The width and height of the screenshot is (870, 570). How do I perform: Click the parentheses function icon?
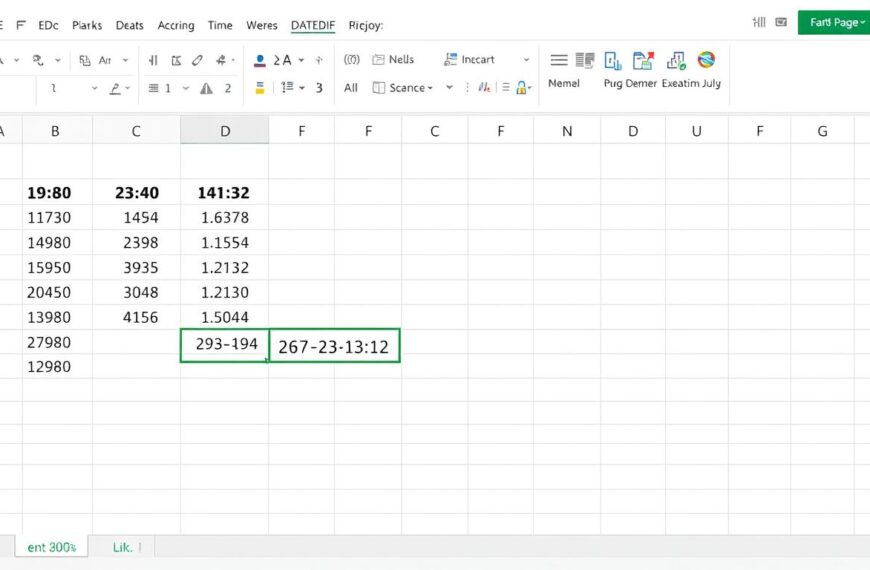pos(351,59)
